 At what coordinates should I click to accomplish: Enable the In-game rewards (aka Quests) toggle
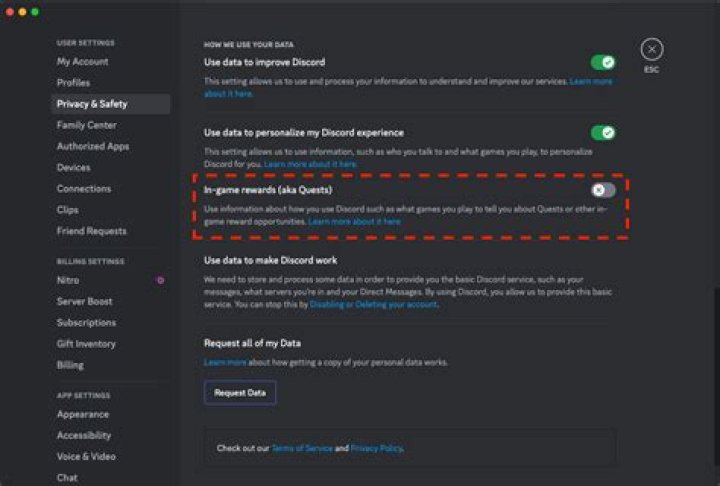point(602,190)
